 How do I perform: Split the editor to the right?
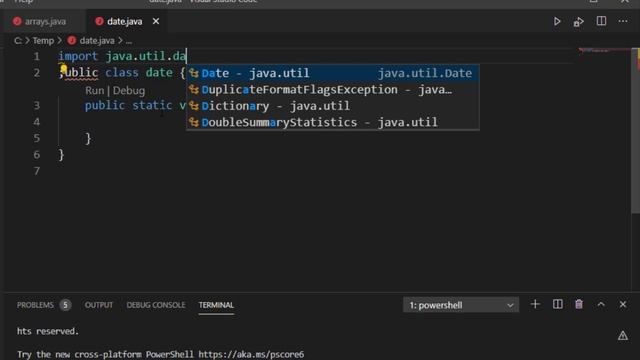(601, 21)
